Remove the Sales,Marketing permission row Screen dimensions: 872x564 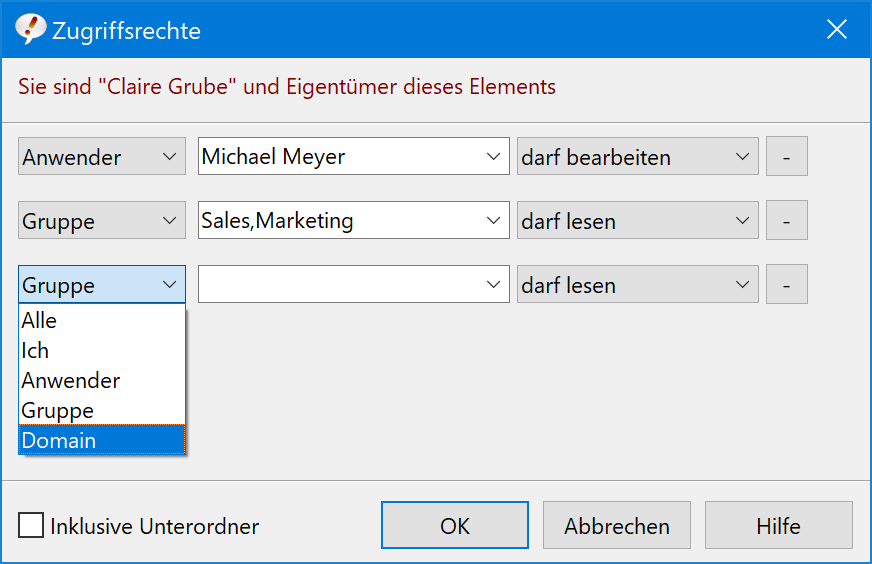click(x=786, y=220)
